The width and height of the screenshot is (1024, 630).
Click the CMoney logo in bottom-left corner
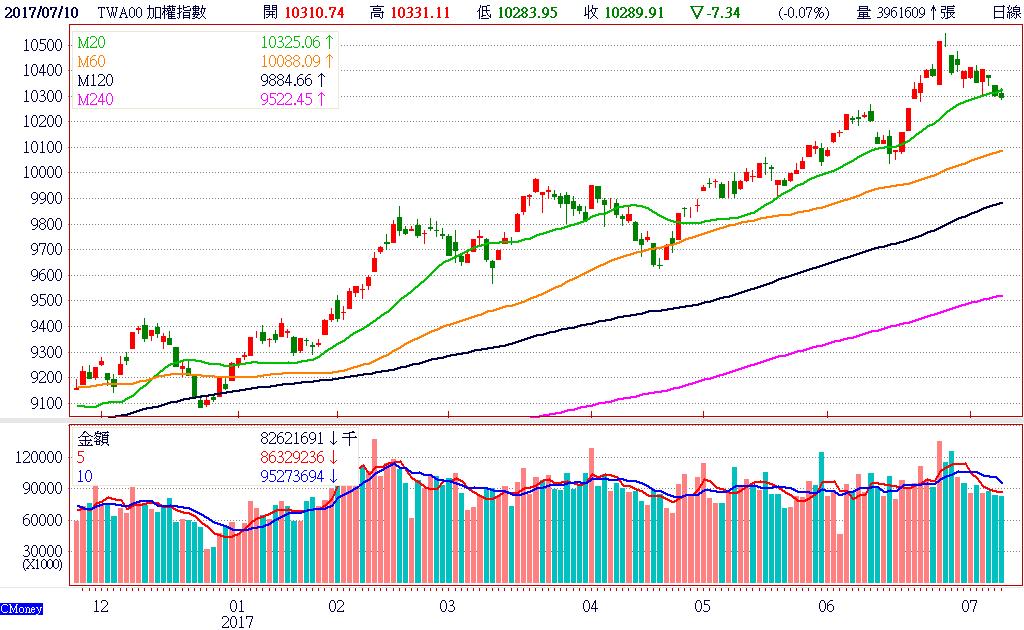[x=20, y=608]
